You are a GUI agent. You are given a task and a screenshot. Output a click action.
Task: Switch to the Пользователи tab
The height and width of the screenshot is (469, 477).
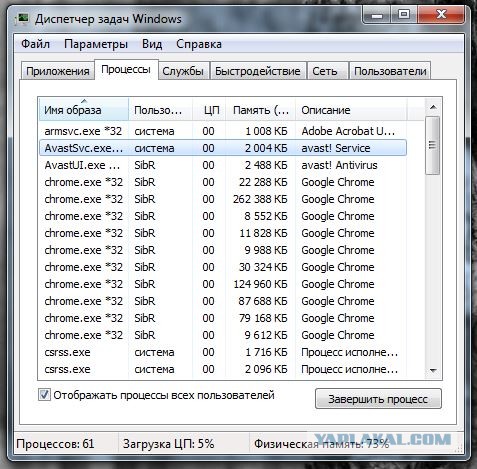point(390,71)
